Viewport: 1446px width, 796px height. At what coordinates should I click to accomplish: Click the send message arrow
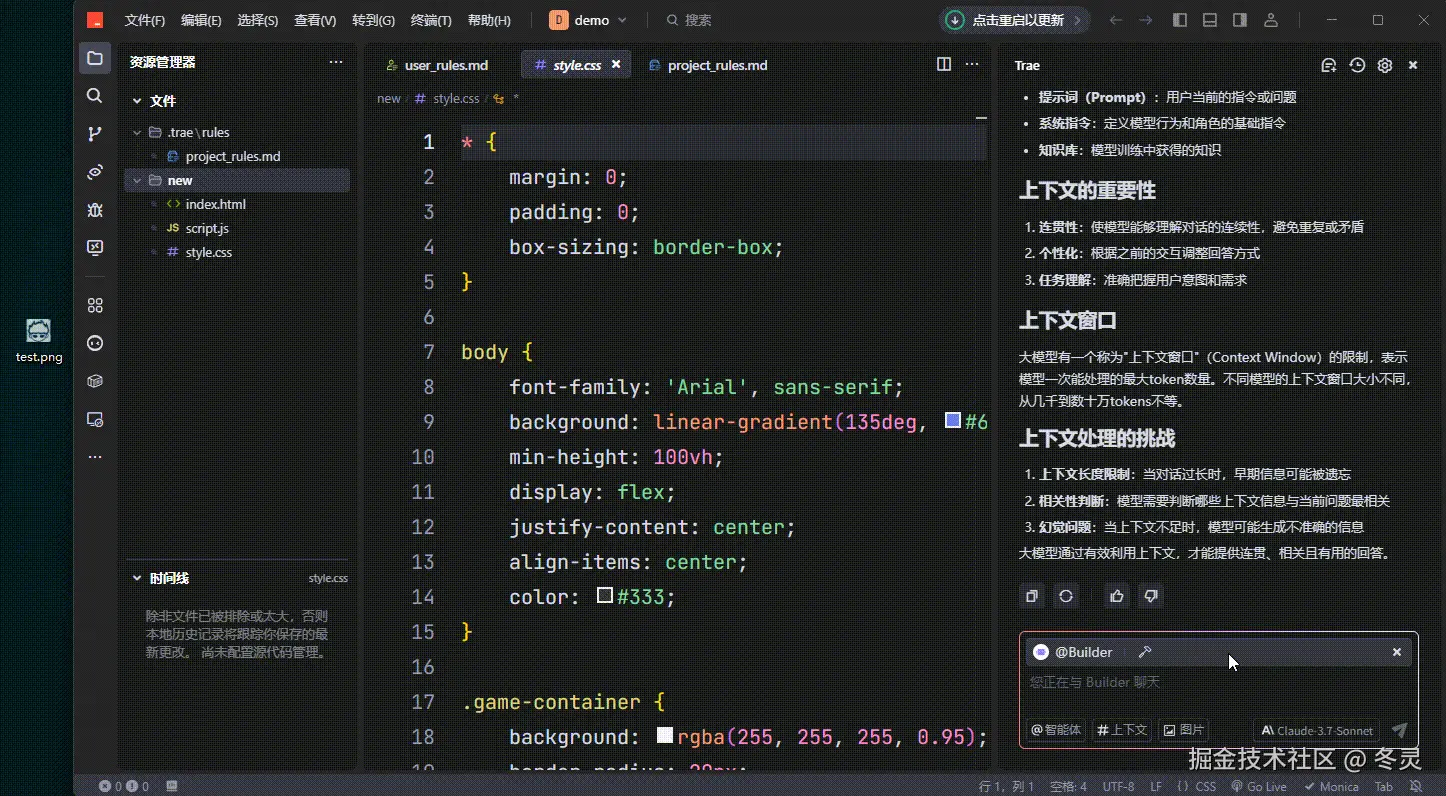(x=1399, y=730)
